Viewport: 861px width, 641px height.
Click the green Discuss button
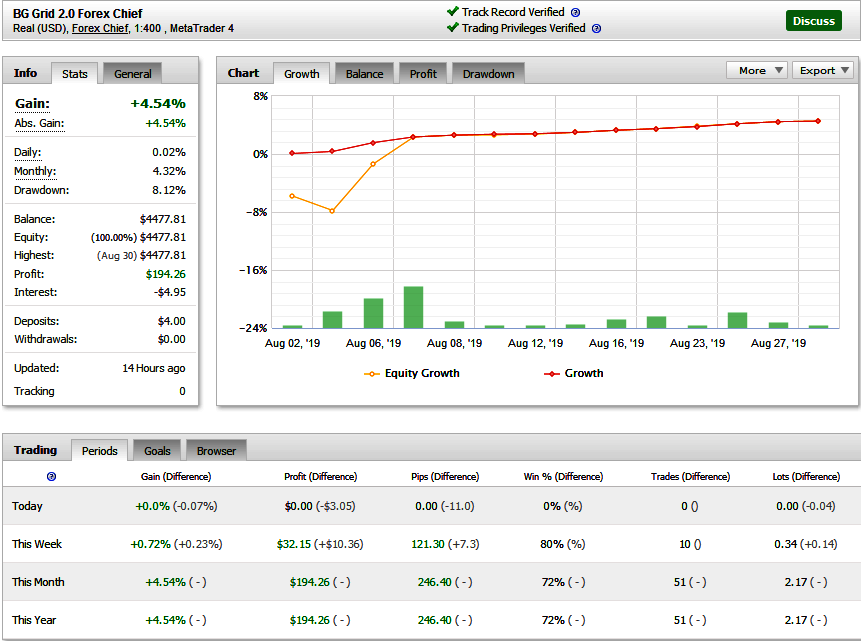(813, 21)
